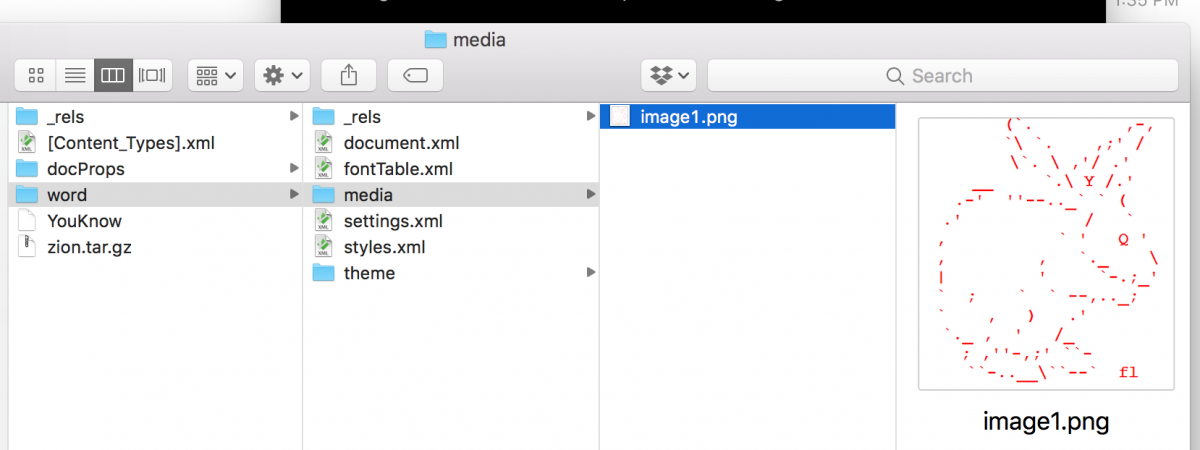Select the settings.xml file
Viewport: 1200px width, 450px height.
click(393, 221)
